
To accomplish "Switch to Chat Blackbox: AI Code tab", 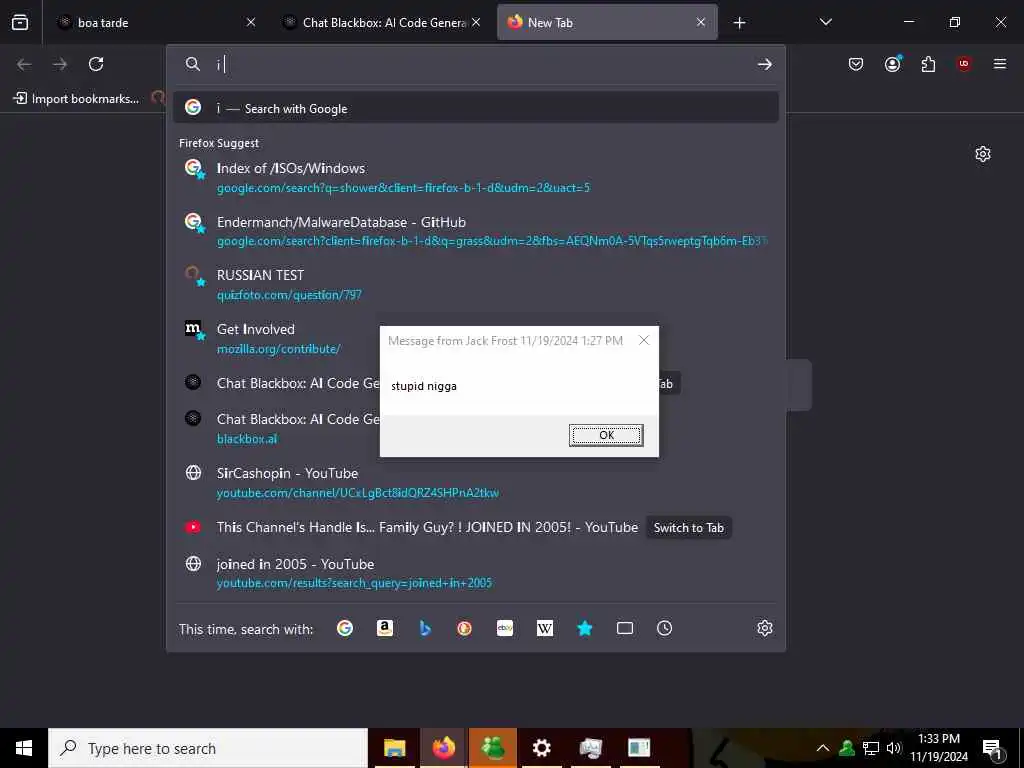I will [x=382, y=22].
